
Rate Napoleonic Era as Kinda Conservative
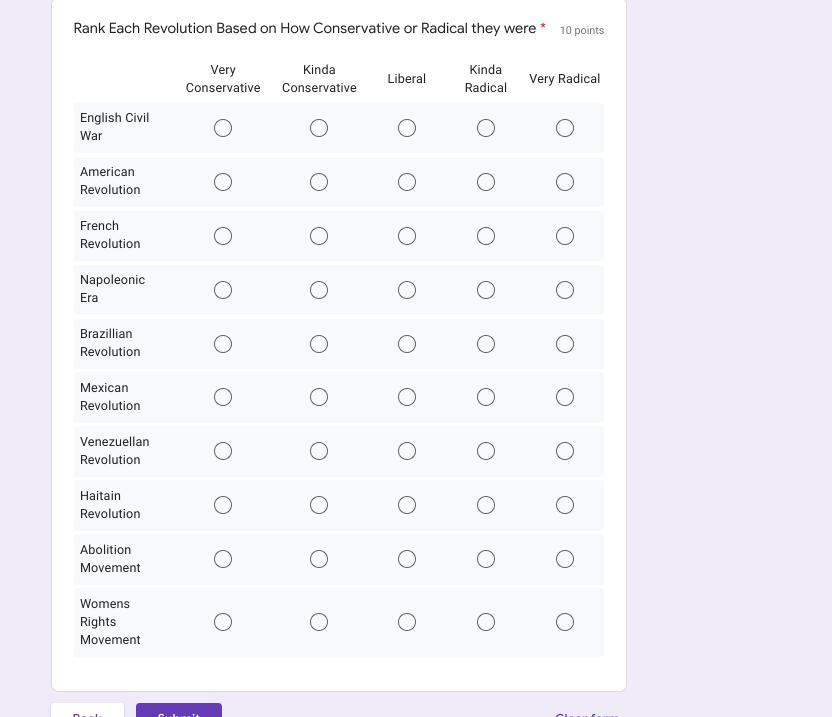click(319, 290)
